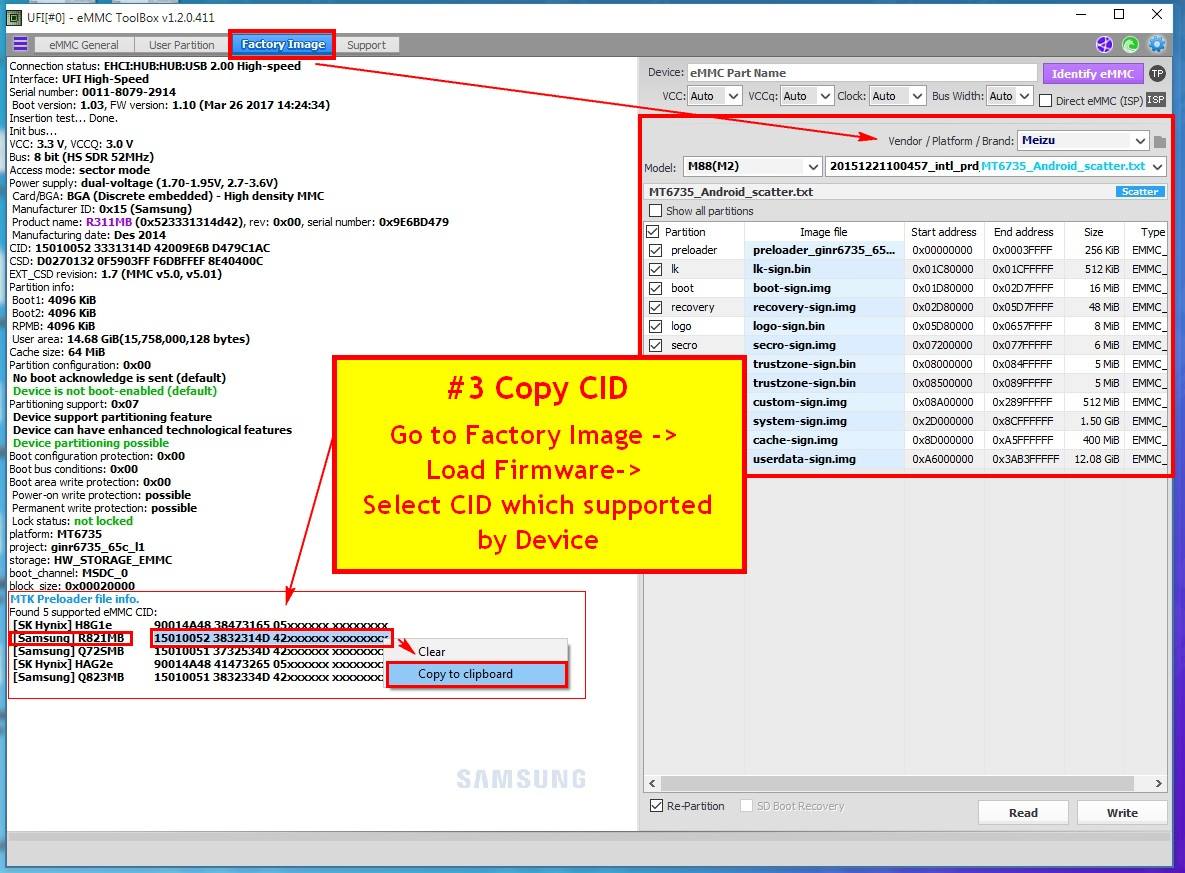Viewport: 1185px width, 873px height.
Task: Select the system-sign.img image file
Action: click(x=800, y=421)
